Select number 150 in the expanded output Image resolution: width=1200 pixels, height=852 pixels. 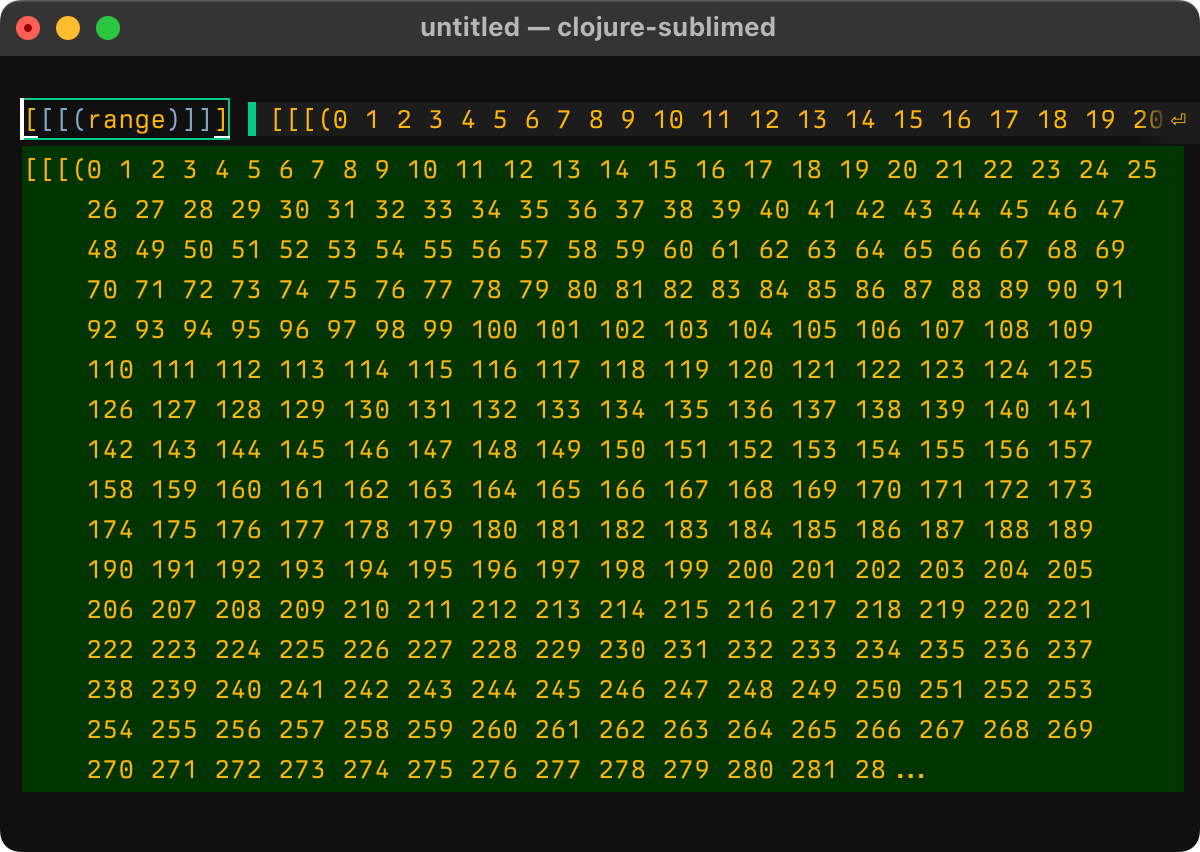click(x=622, y=450)
